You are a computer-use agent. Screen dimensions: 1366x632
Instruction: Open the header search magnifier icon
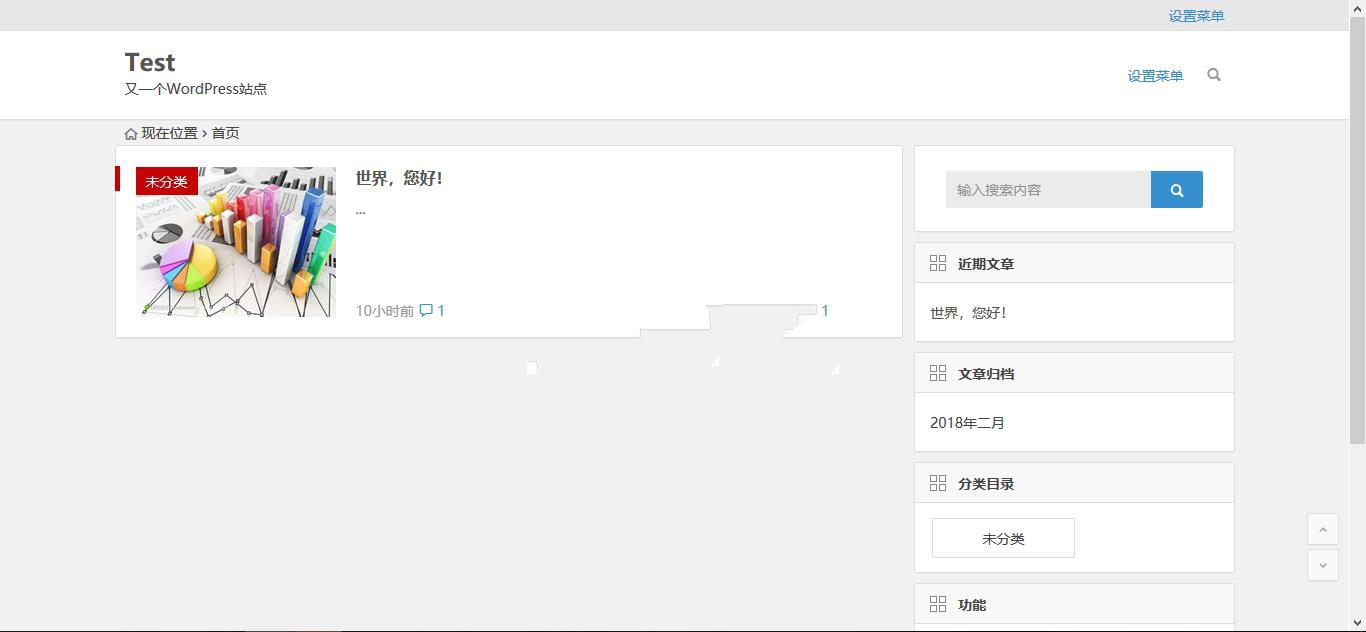point(1213,75)
